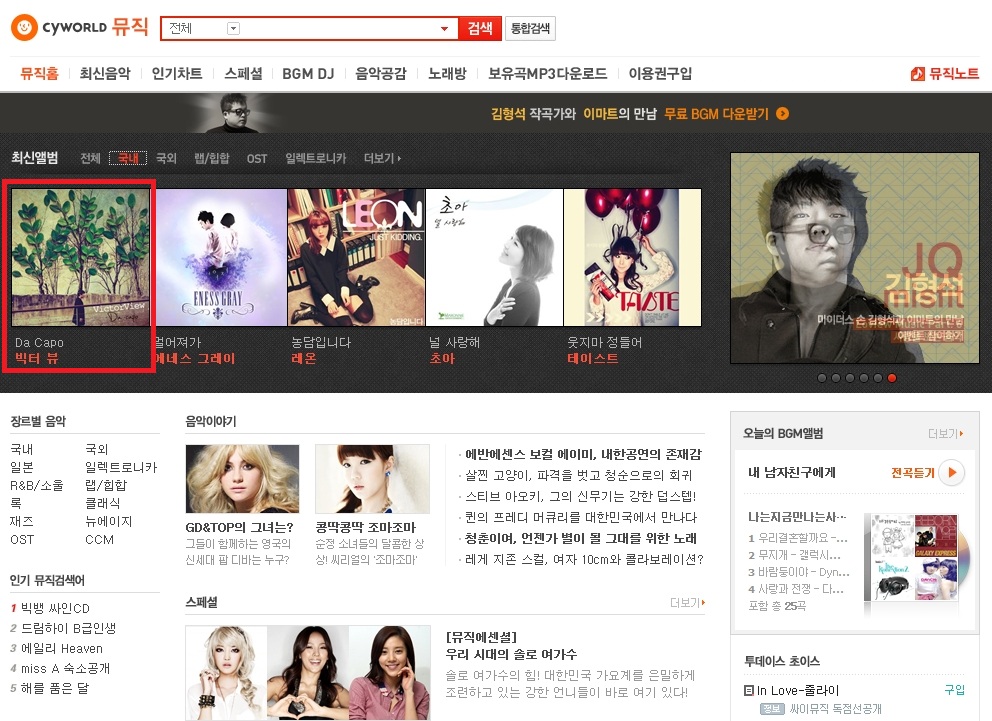Open the BGM DJ menu
This screenshot has height=721, width=992.
[x=308, y=73]
